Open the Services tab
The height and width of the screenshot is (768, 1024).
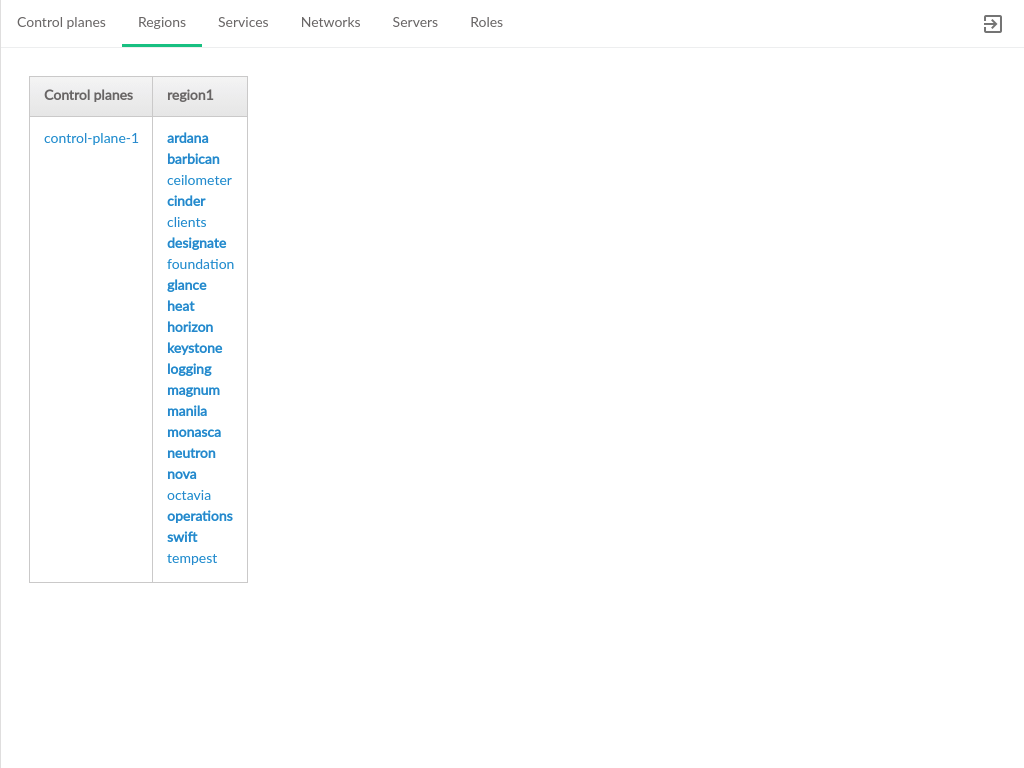tap(243, 22)
